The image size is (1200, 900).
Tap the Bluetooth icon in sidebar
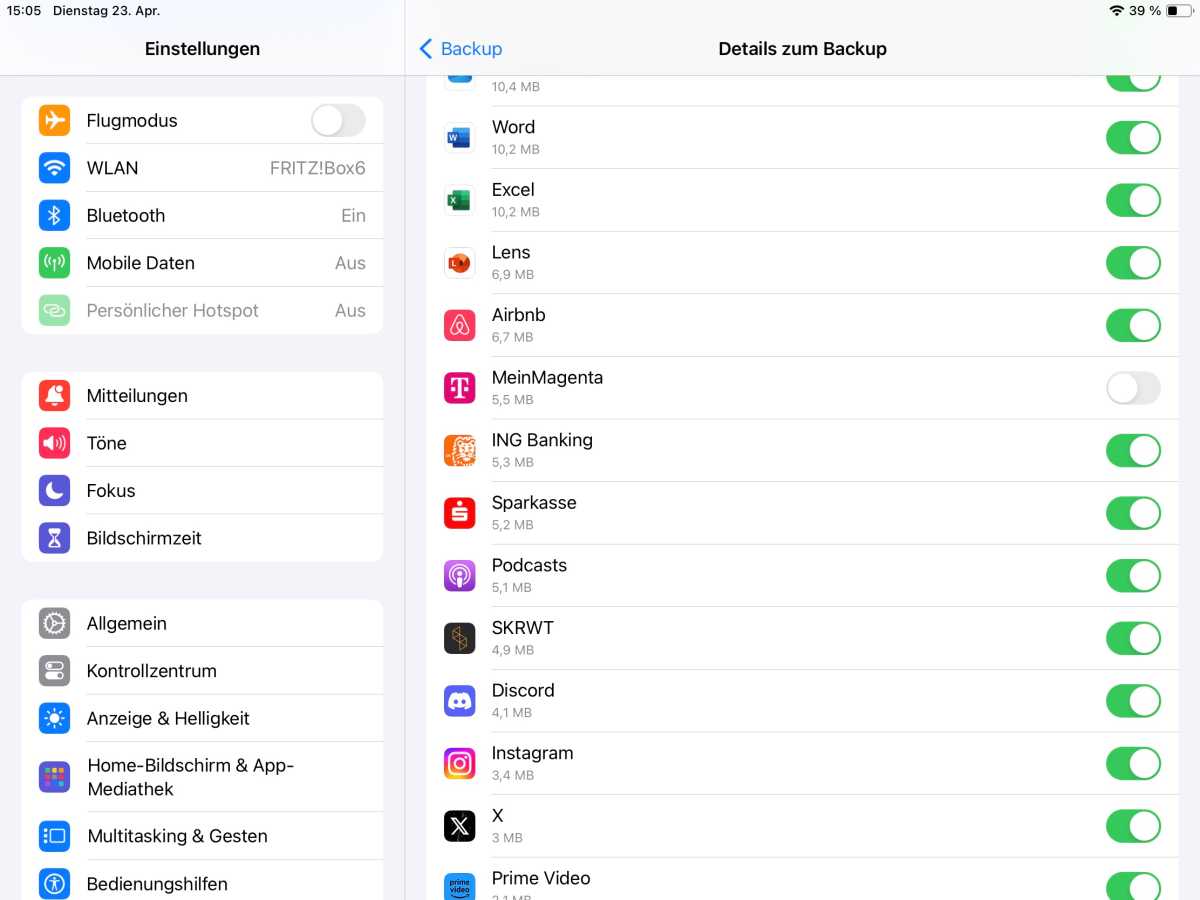pyautogui.click(x=54, y=215)
